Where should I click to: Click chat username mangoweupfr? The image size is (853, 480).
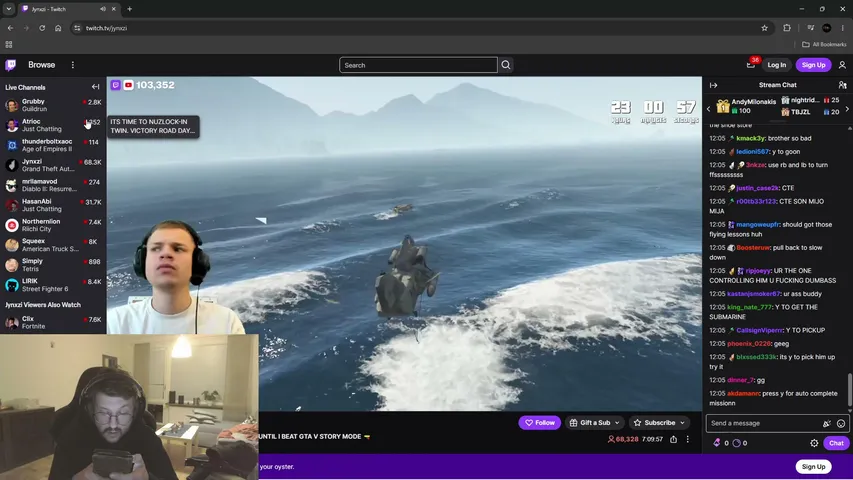point(758,224)
